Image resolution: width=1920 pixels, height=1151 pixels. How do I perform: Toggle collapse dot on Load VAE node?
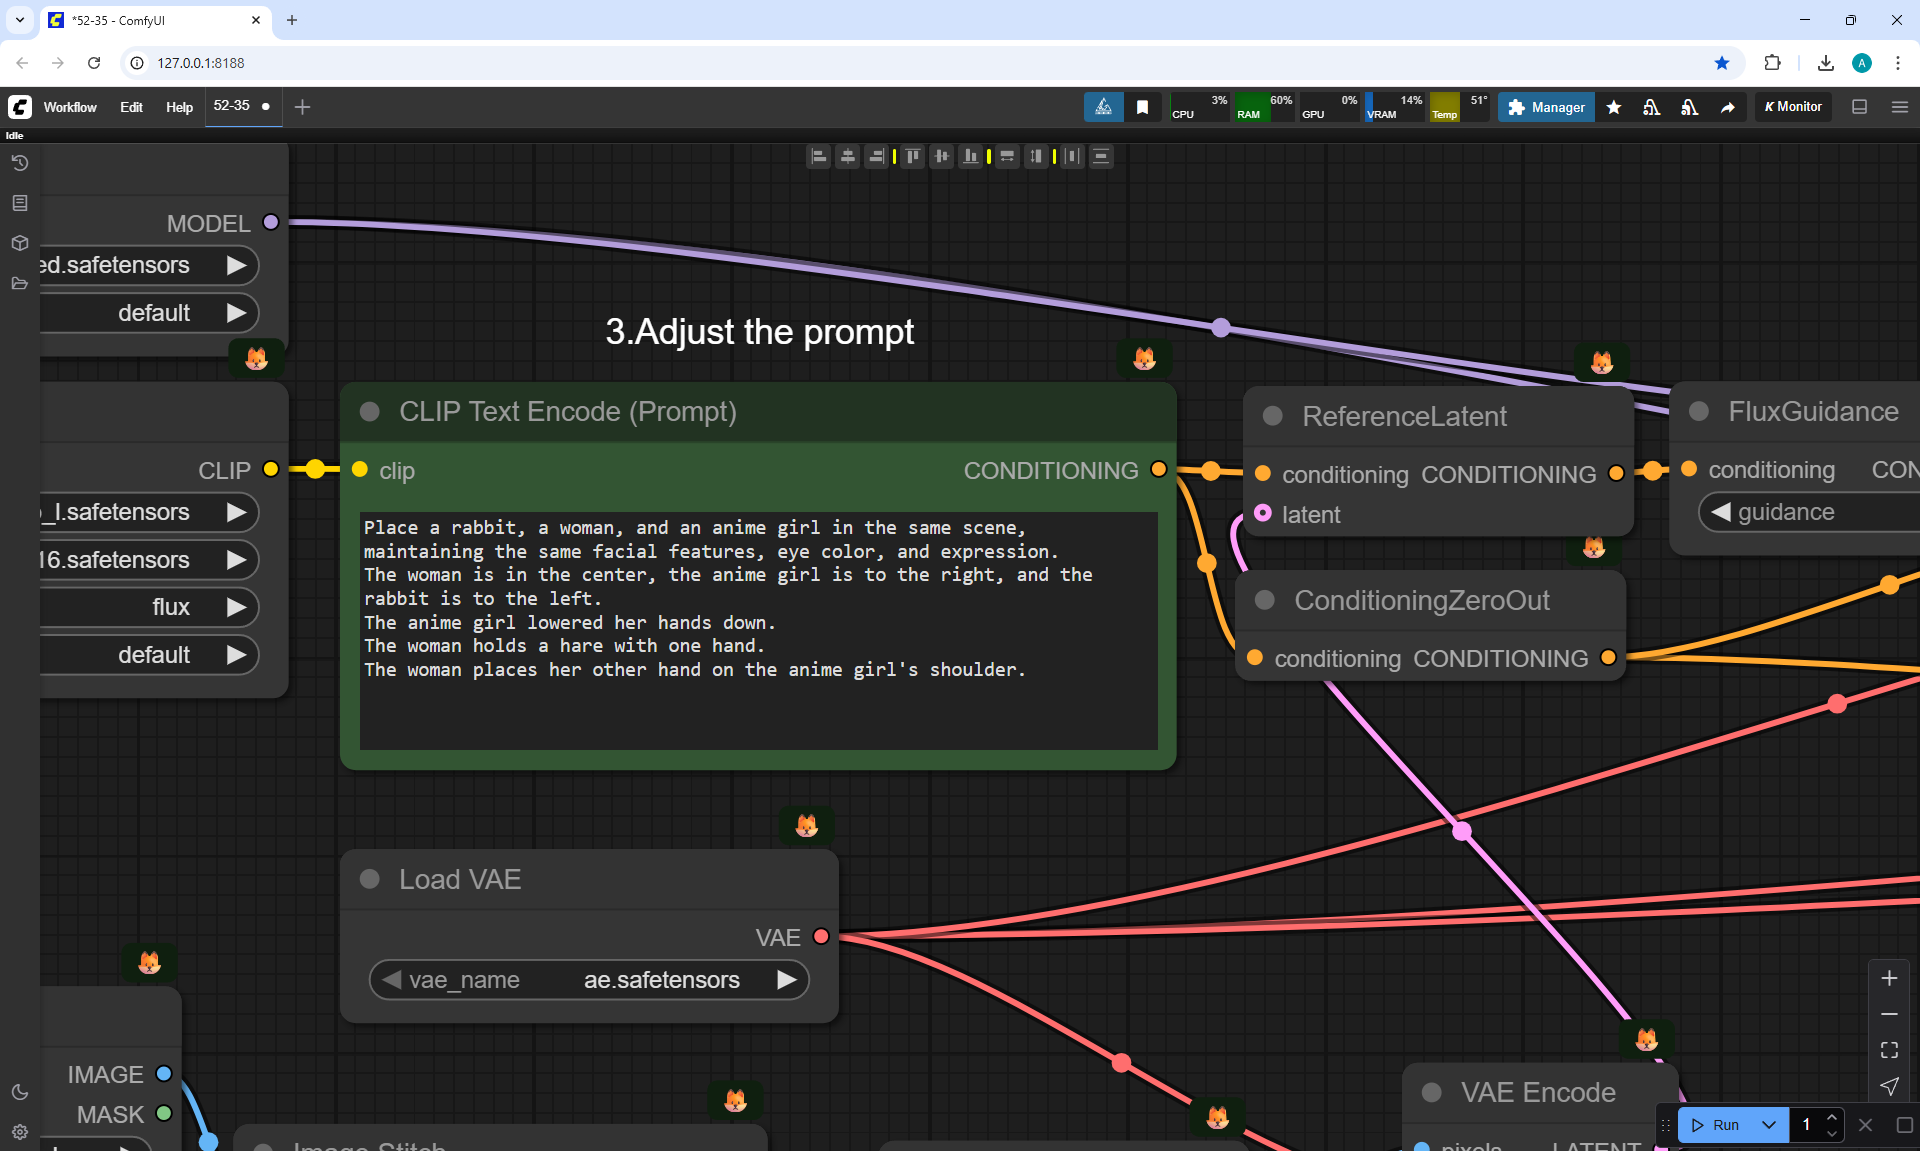point(370,879)
